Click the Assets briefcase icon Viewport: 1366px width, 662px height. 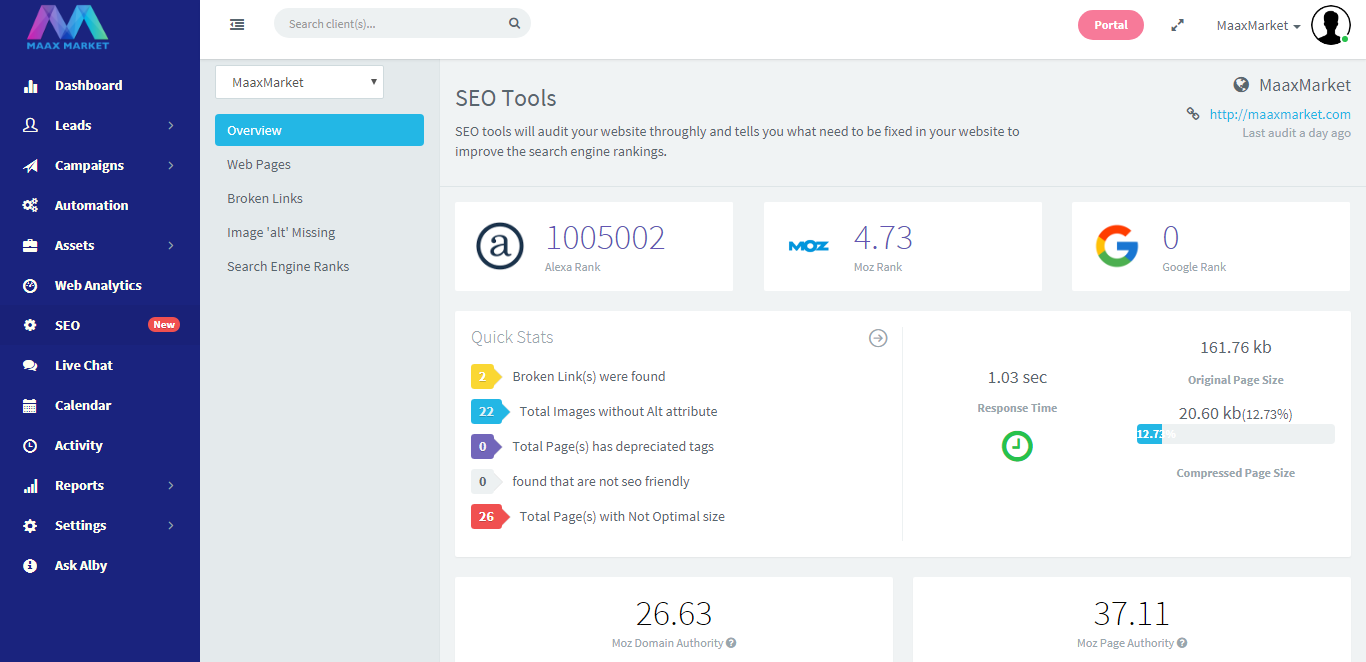coord(31,245)
